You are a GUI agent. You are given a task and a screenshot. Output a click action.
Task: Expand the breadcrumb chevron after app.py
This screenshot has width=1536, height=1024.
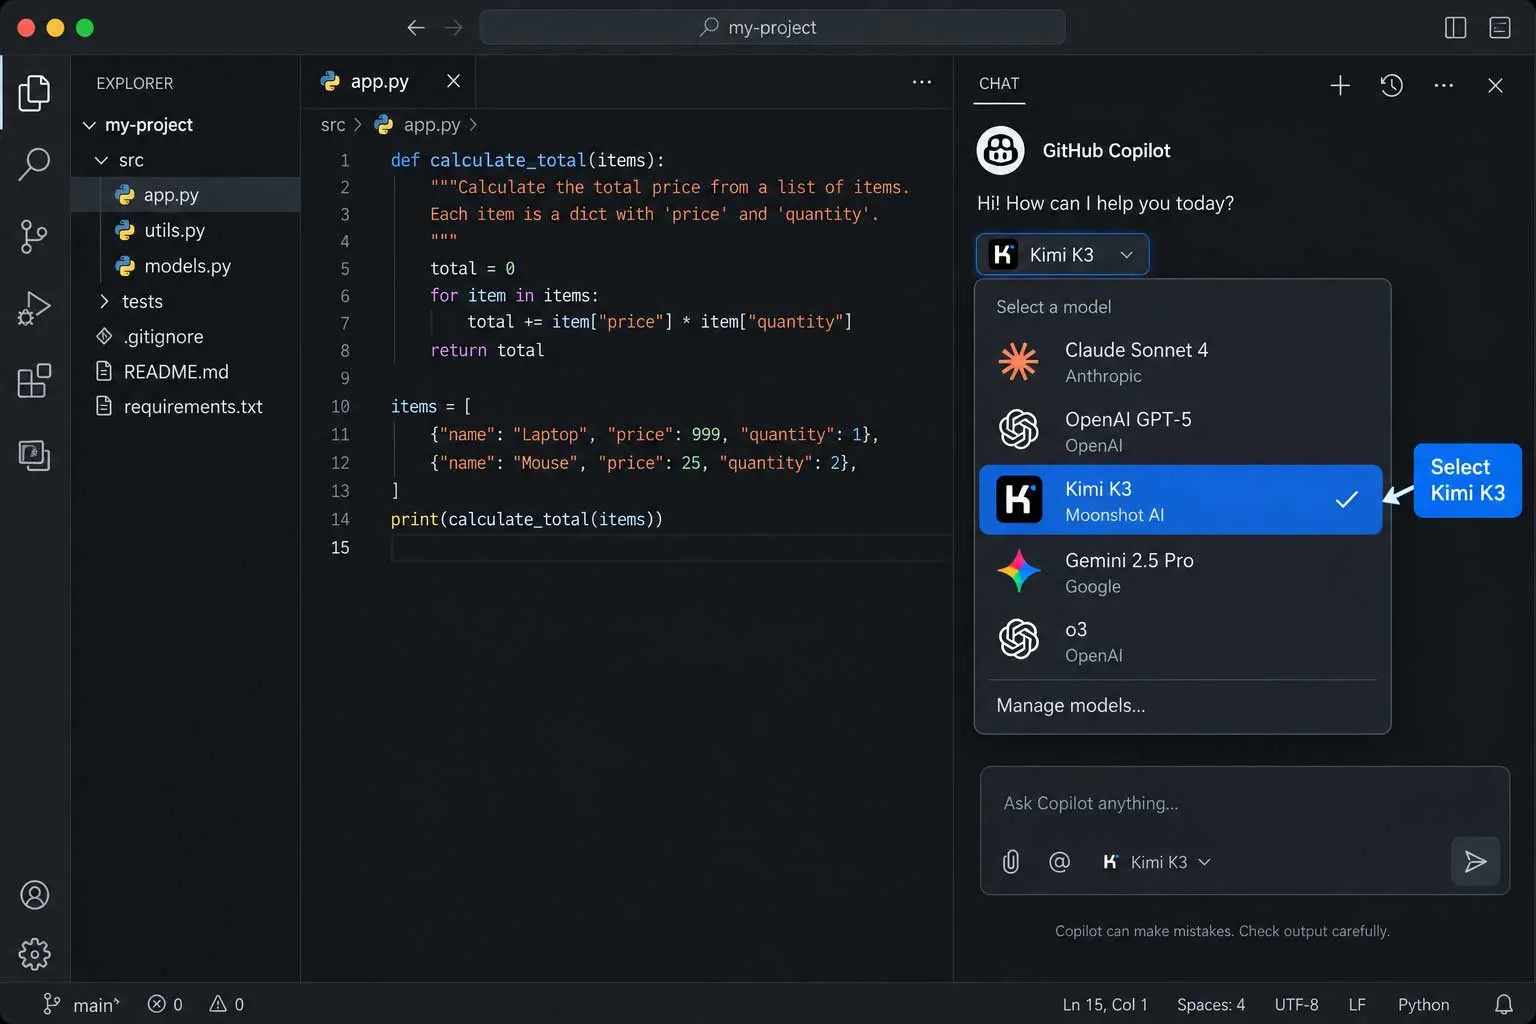pyautogui.click(x=473, y=125)
